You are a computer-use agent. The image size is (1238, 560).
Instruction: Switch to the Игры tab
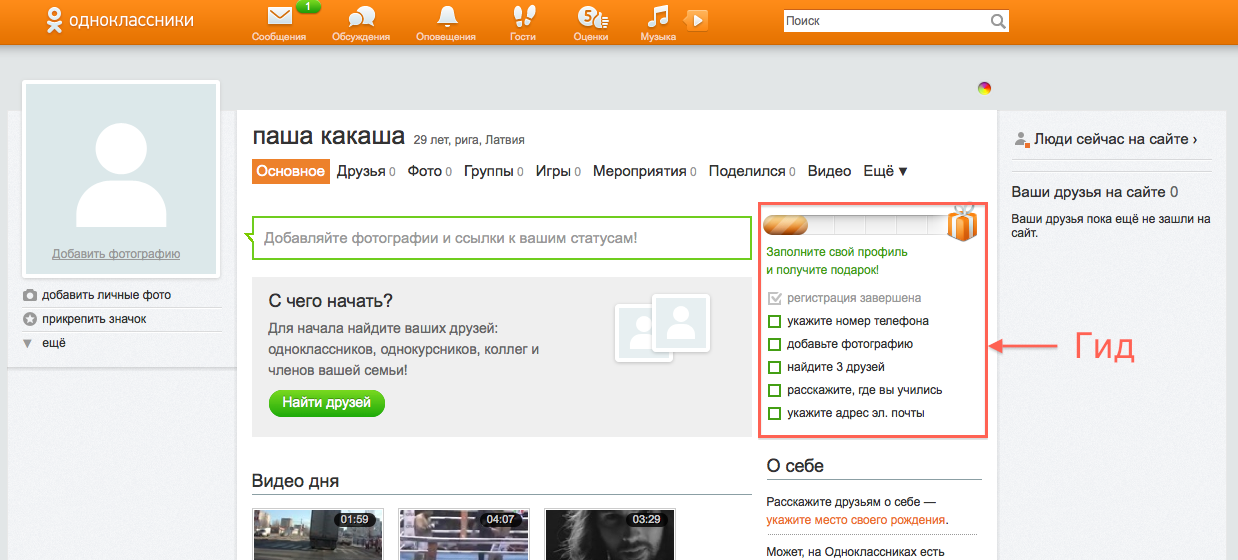(558, 171)
